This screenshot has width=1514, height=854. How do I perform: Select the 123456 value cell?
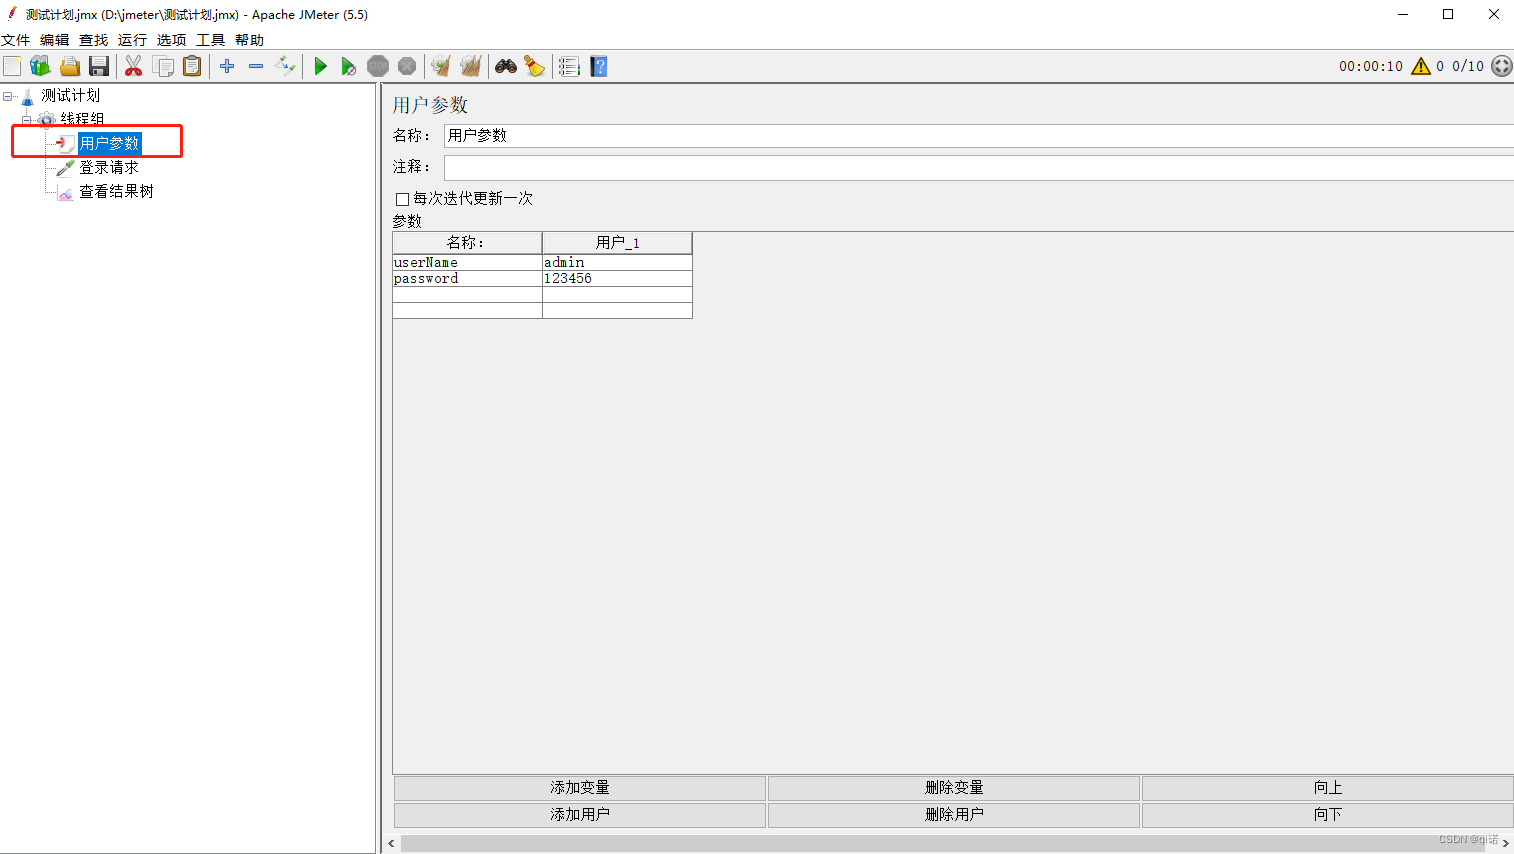[x=617, y=279]
